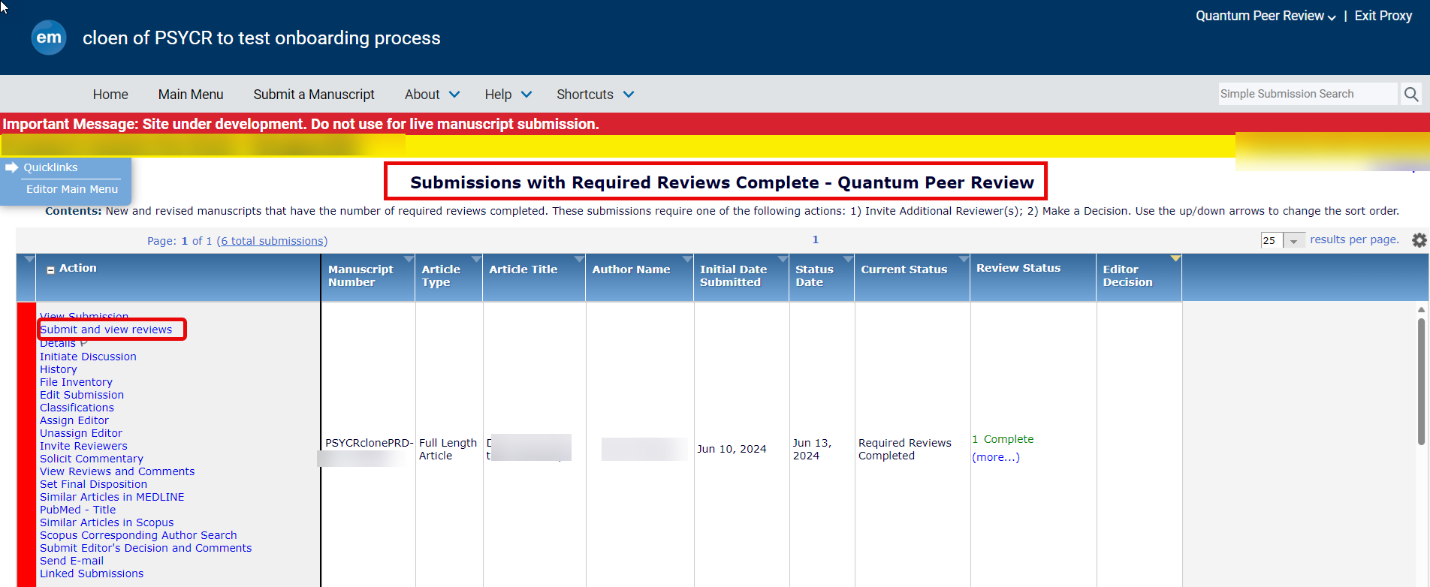The height and width of the screenshot is (587, 1430).
Task: Click the Simple Submission Search field
Action: click(1307, 94)
